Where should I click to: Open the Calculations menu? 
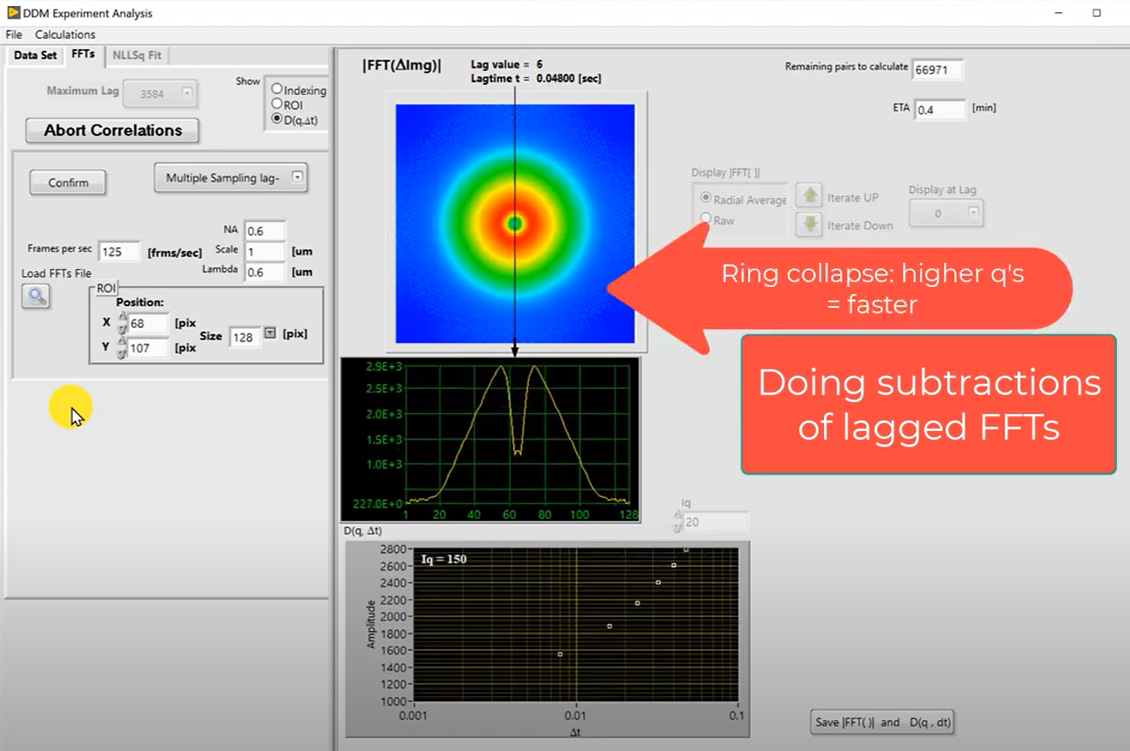(x=65, y=35)
